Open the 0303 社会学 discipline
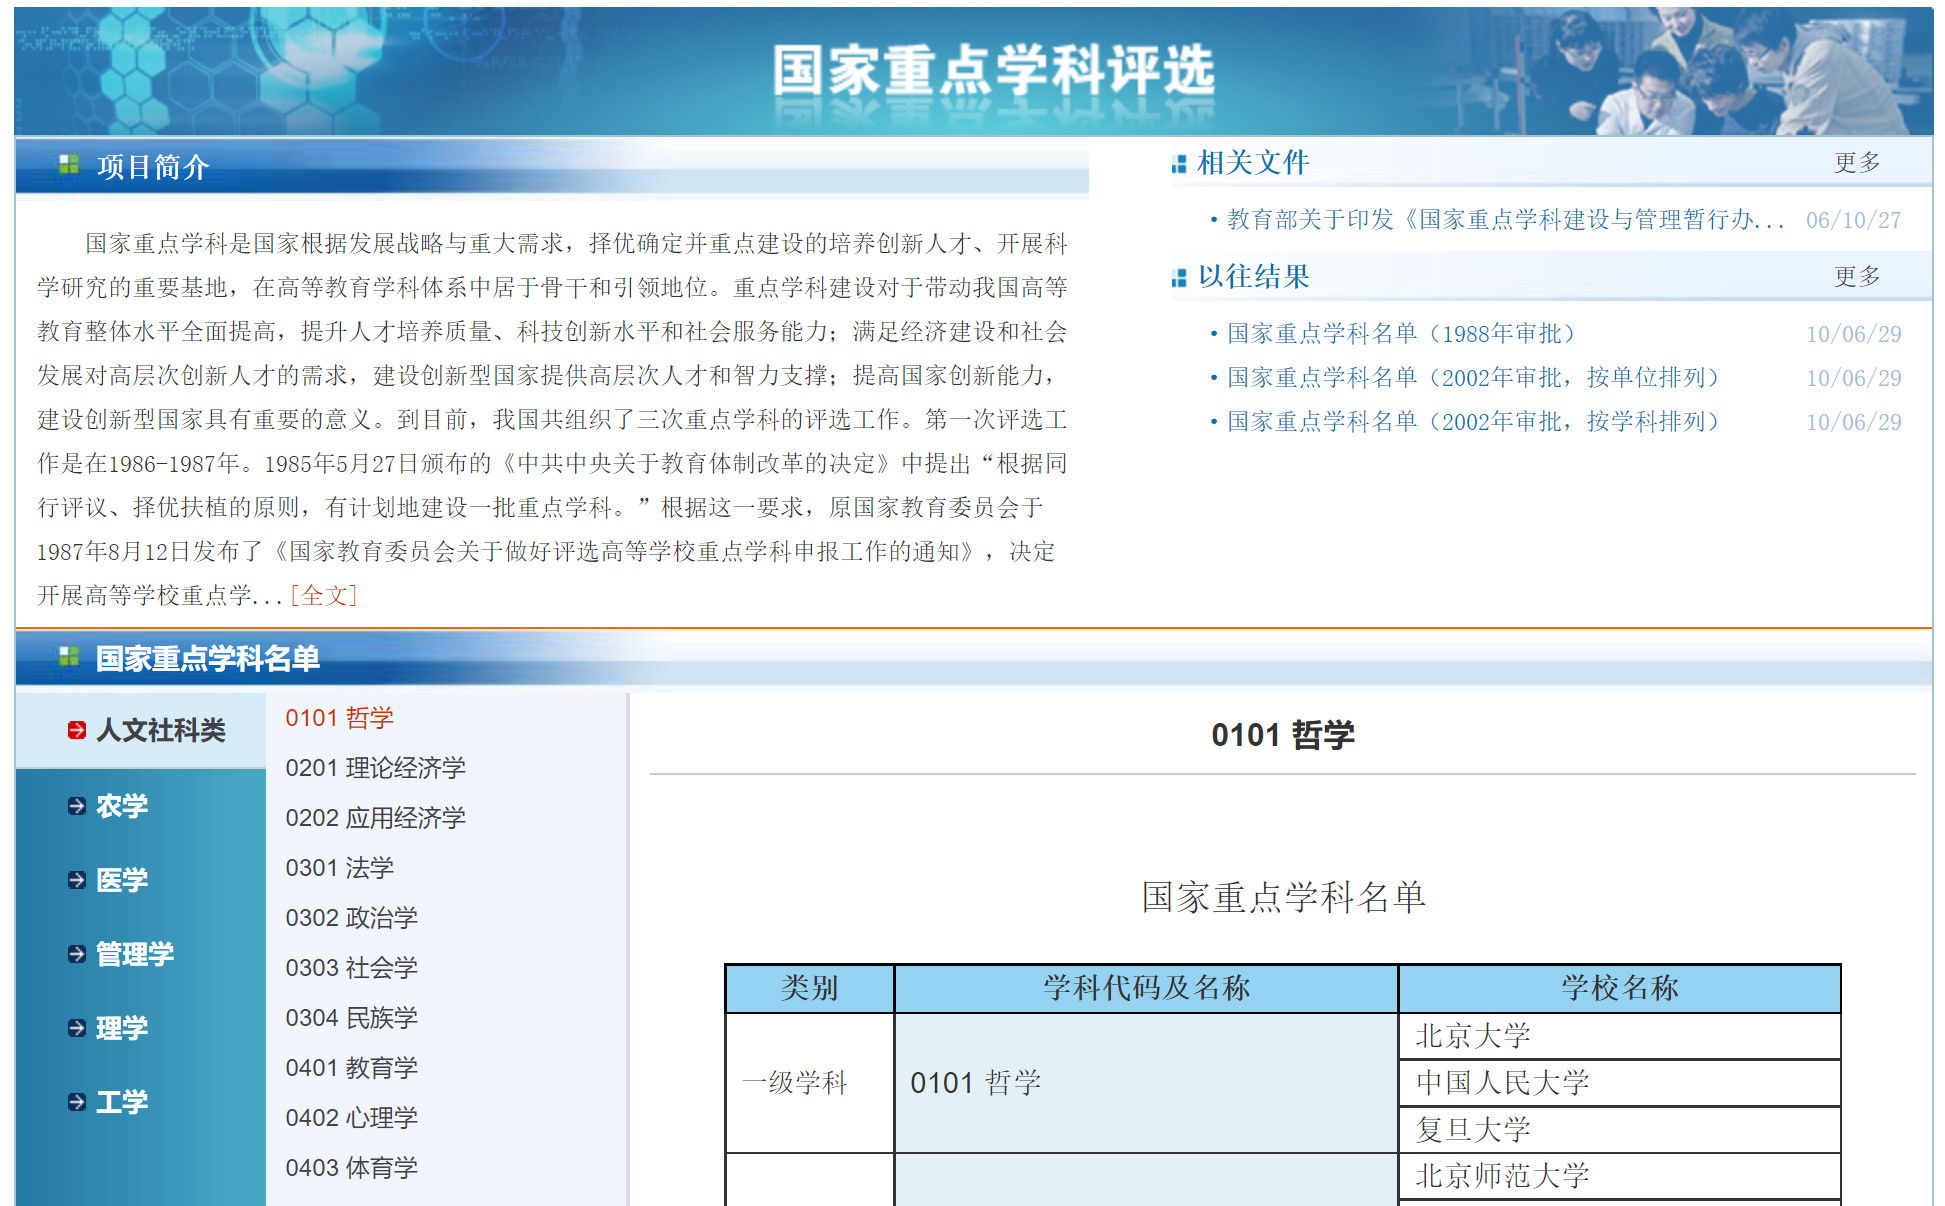 352,968
